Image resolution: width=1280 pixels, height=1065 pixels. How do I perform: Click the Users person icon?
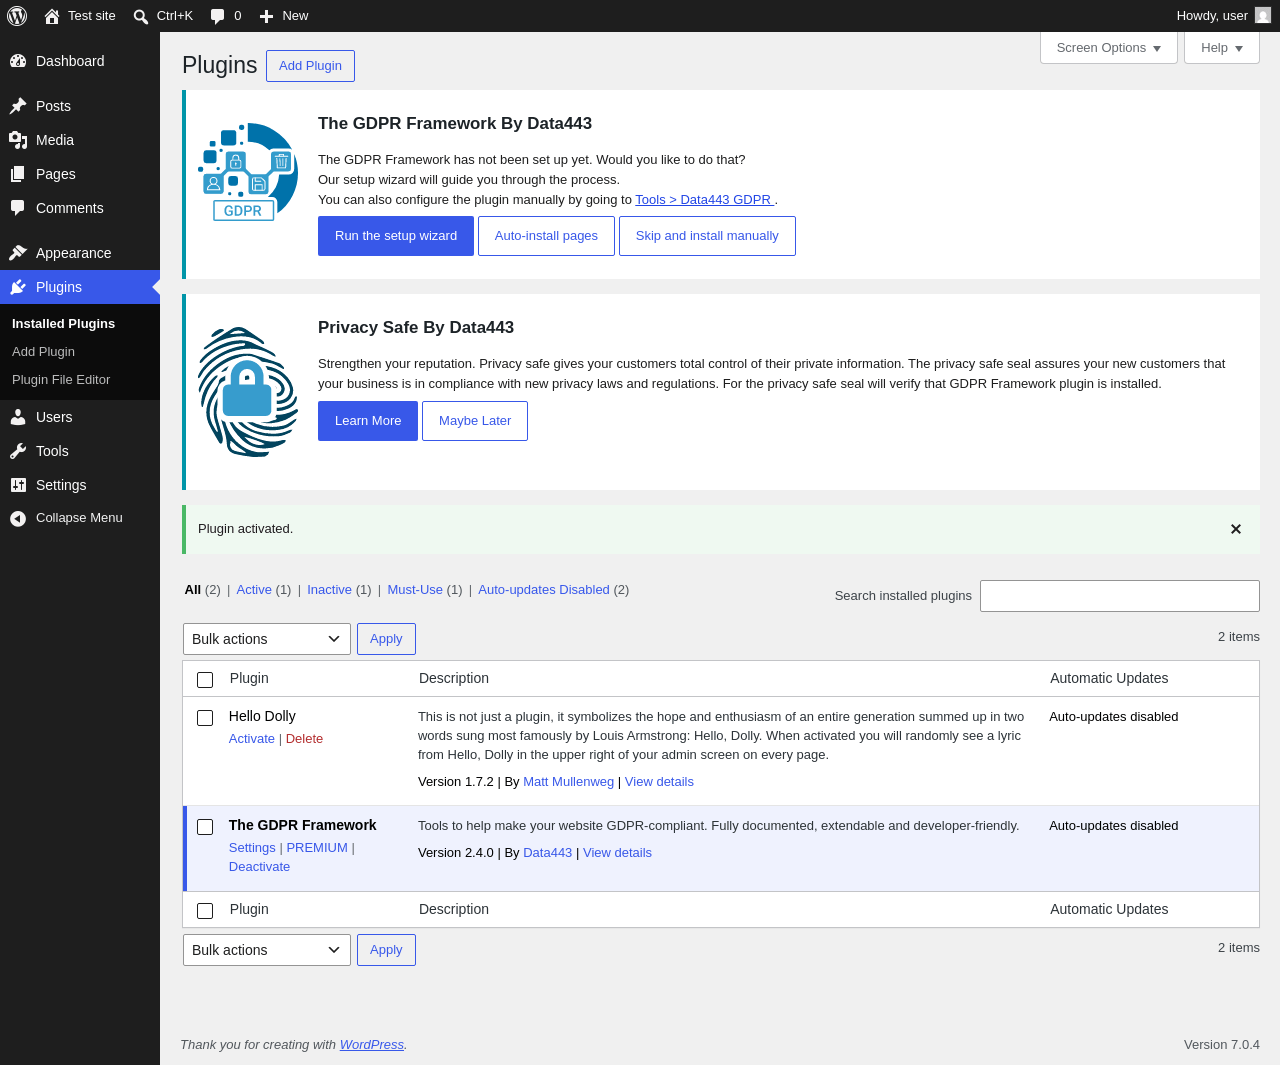pos(18,417)
